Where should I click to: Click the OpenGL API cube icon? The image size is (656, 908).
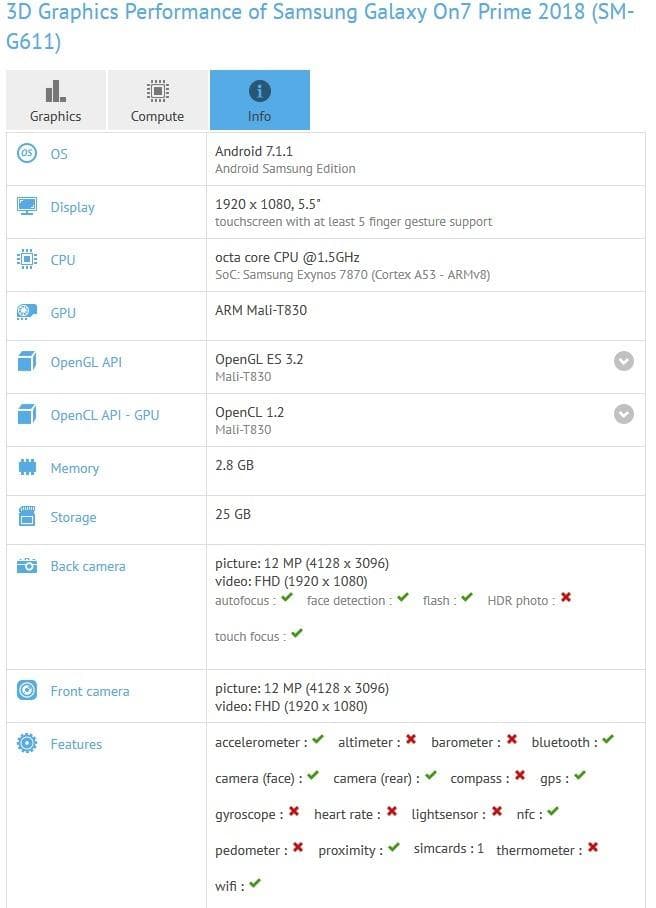coord(27,361)
